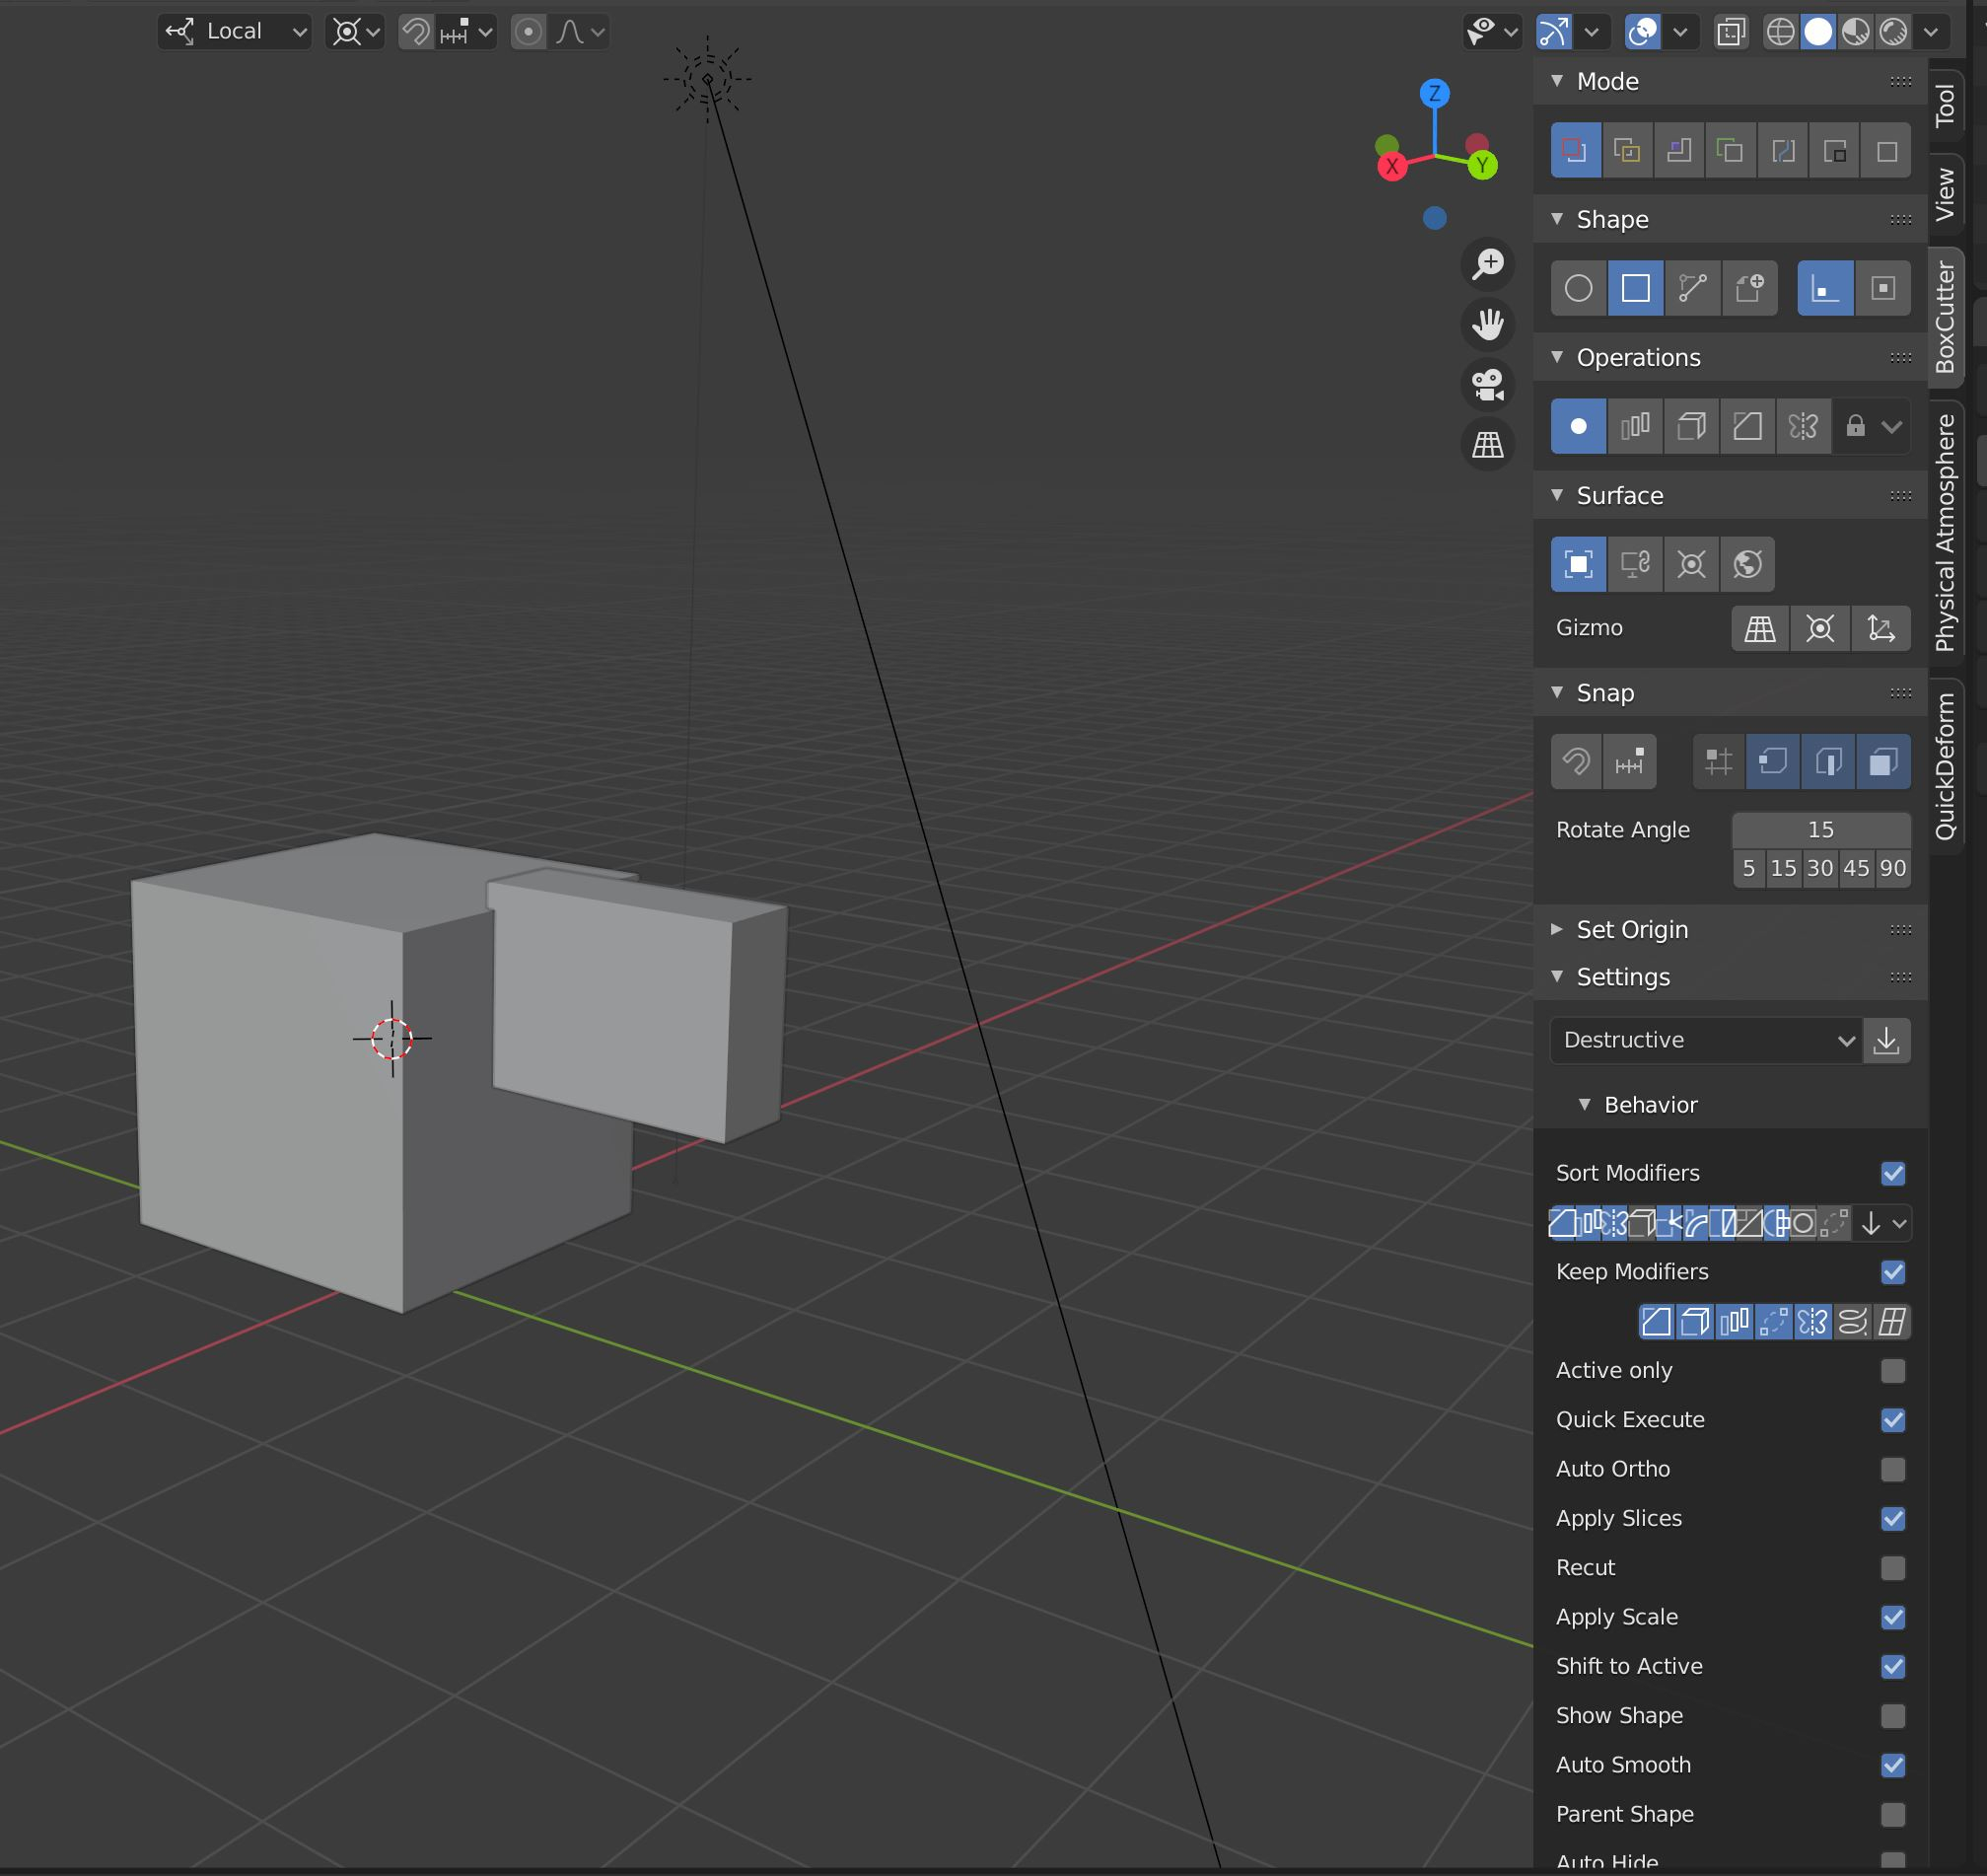
Task: Toggle the Quick Execute checkbox
Action: [1893, 1419]
